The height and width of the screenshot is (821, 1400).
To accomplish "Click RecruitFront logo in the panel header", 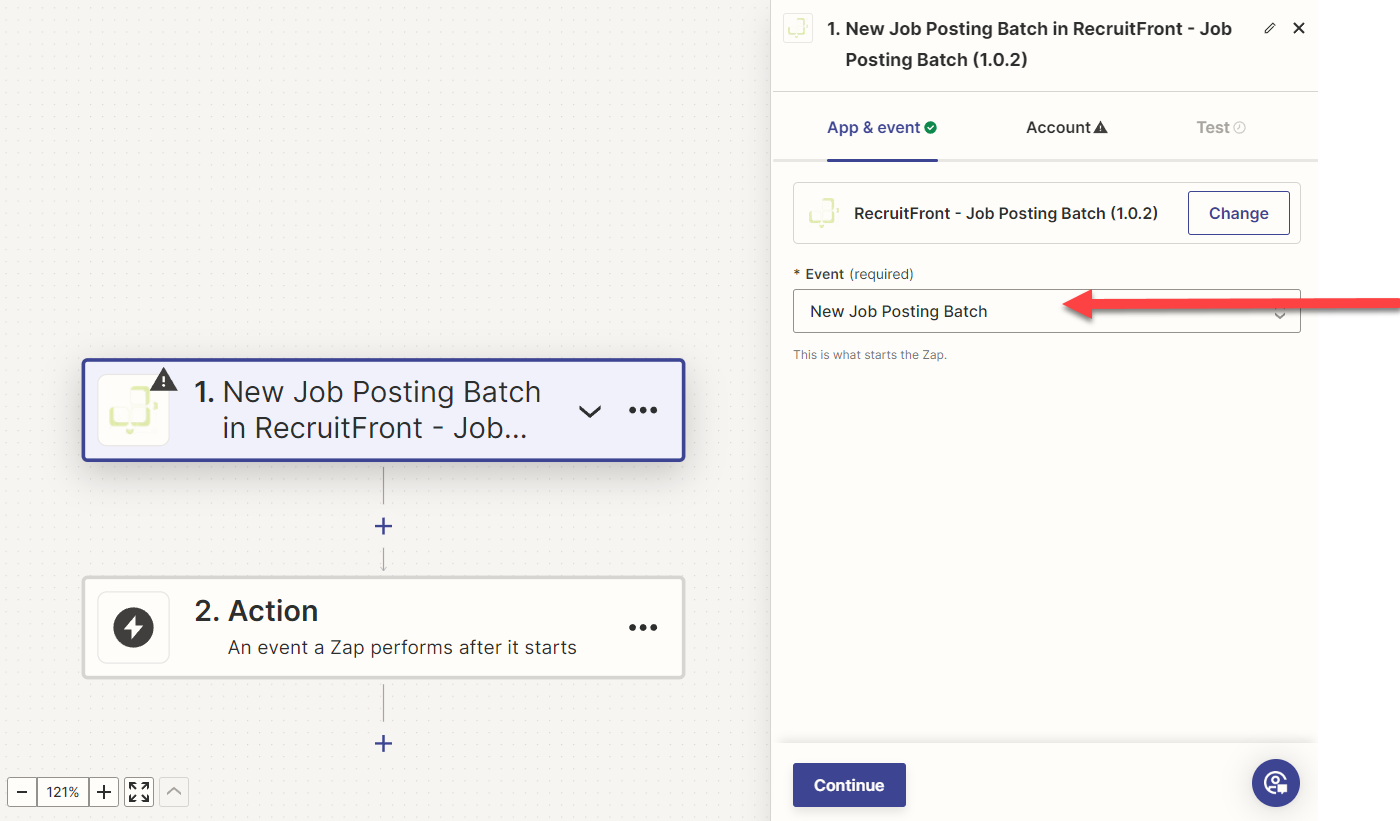I will 797,28.
